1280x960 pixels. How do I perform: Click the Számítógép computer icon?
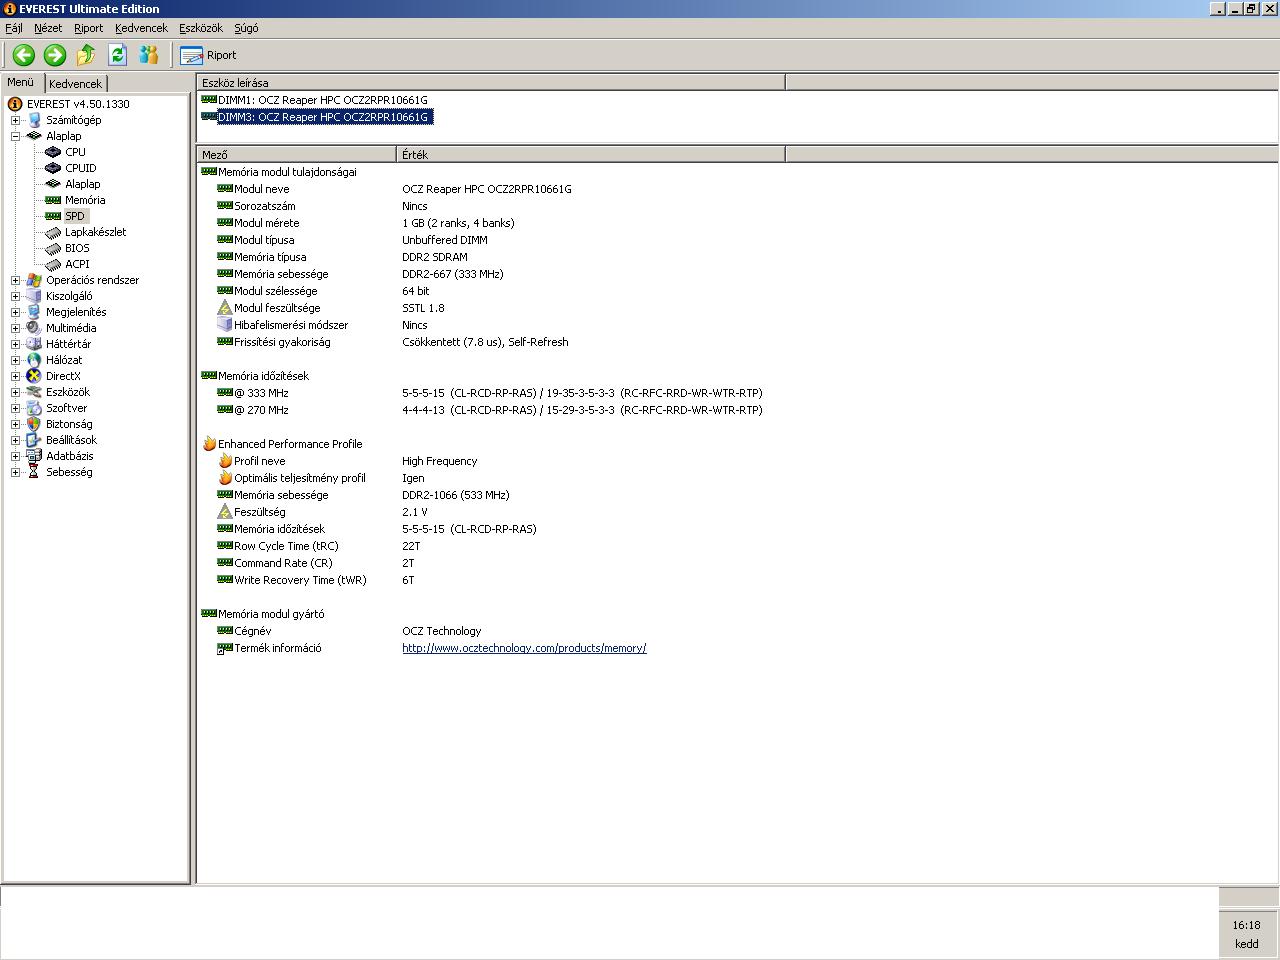34,120
